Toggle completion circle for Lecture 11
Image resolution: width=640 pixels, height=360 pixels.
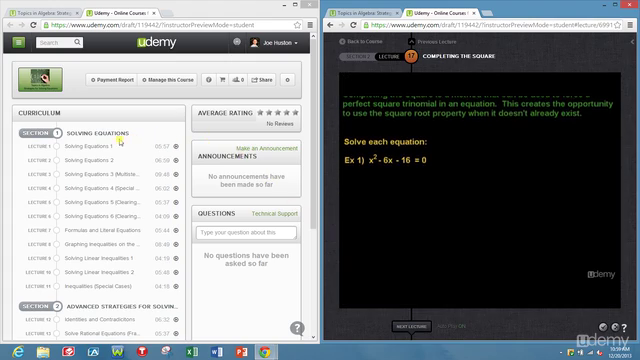click(57, 286)
